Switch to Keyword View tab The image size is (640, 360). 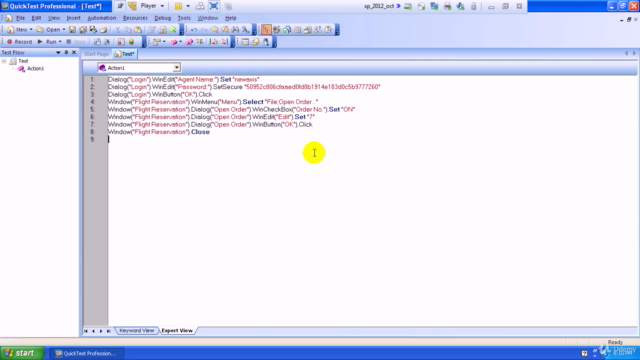pyautogui.click(x=136, y=331)
